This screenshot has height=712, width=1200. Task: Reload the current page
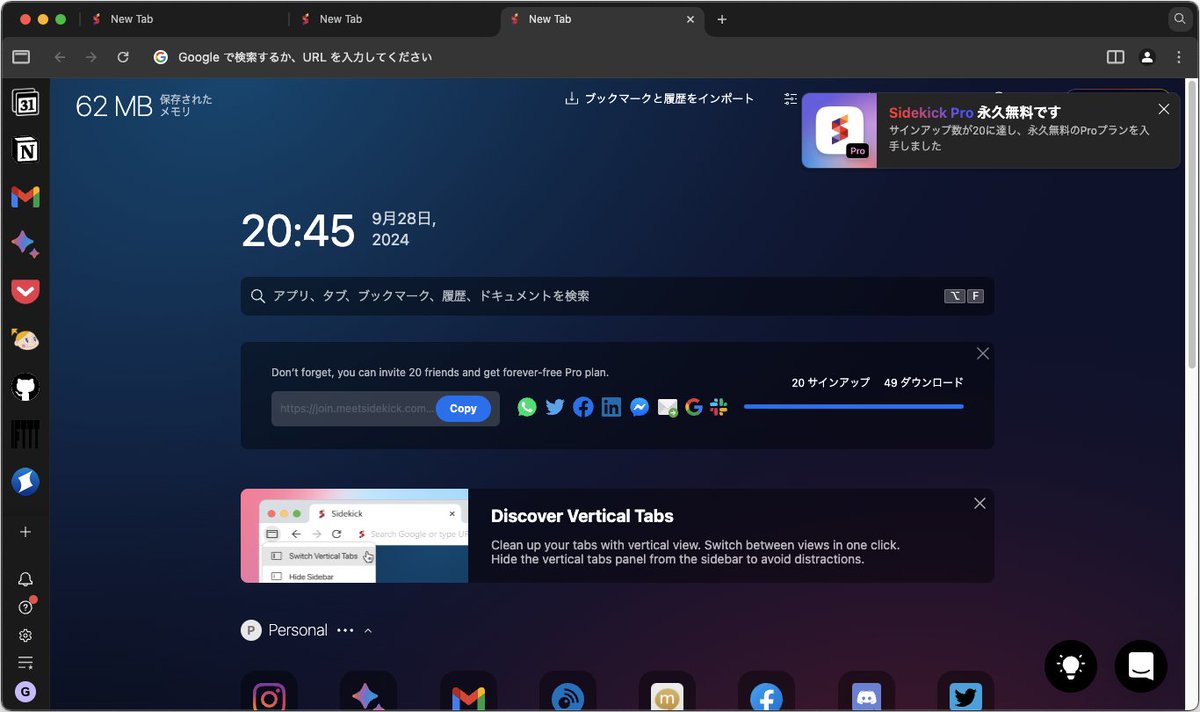click(123, 57)
